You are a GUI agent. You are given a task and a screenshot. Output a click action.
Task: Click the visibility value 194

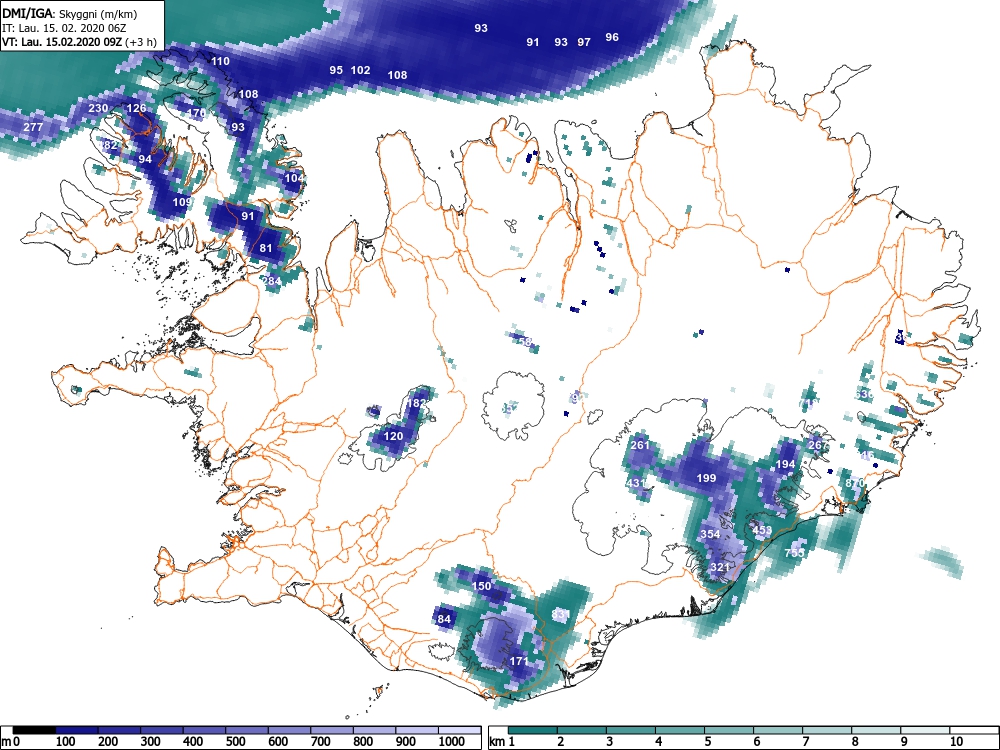tap(786, 464)
